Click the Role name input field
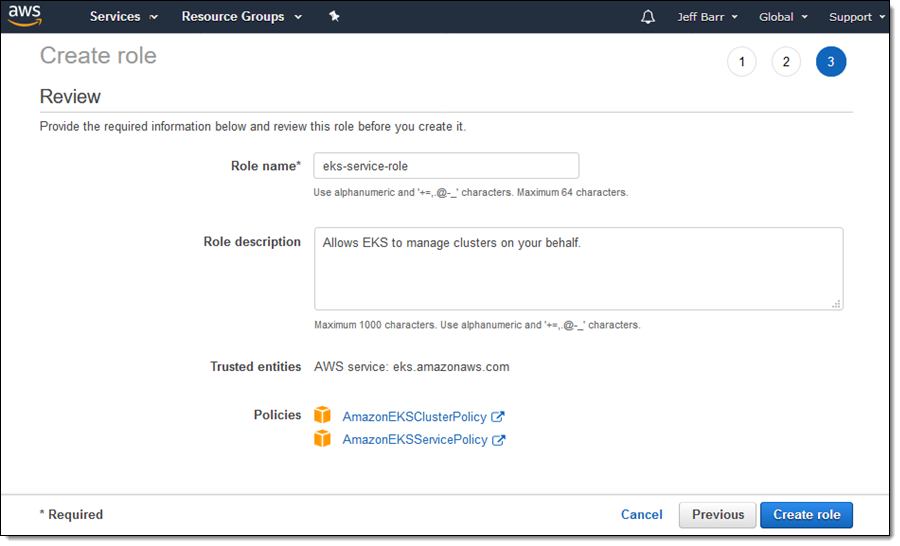 tap(446, 166)
